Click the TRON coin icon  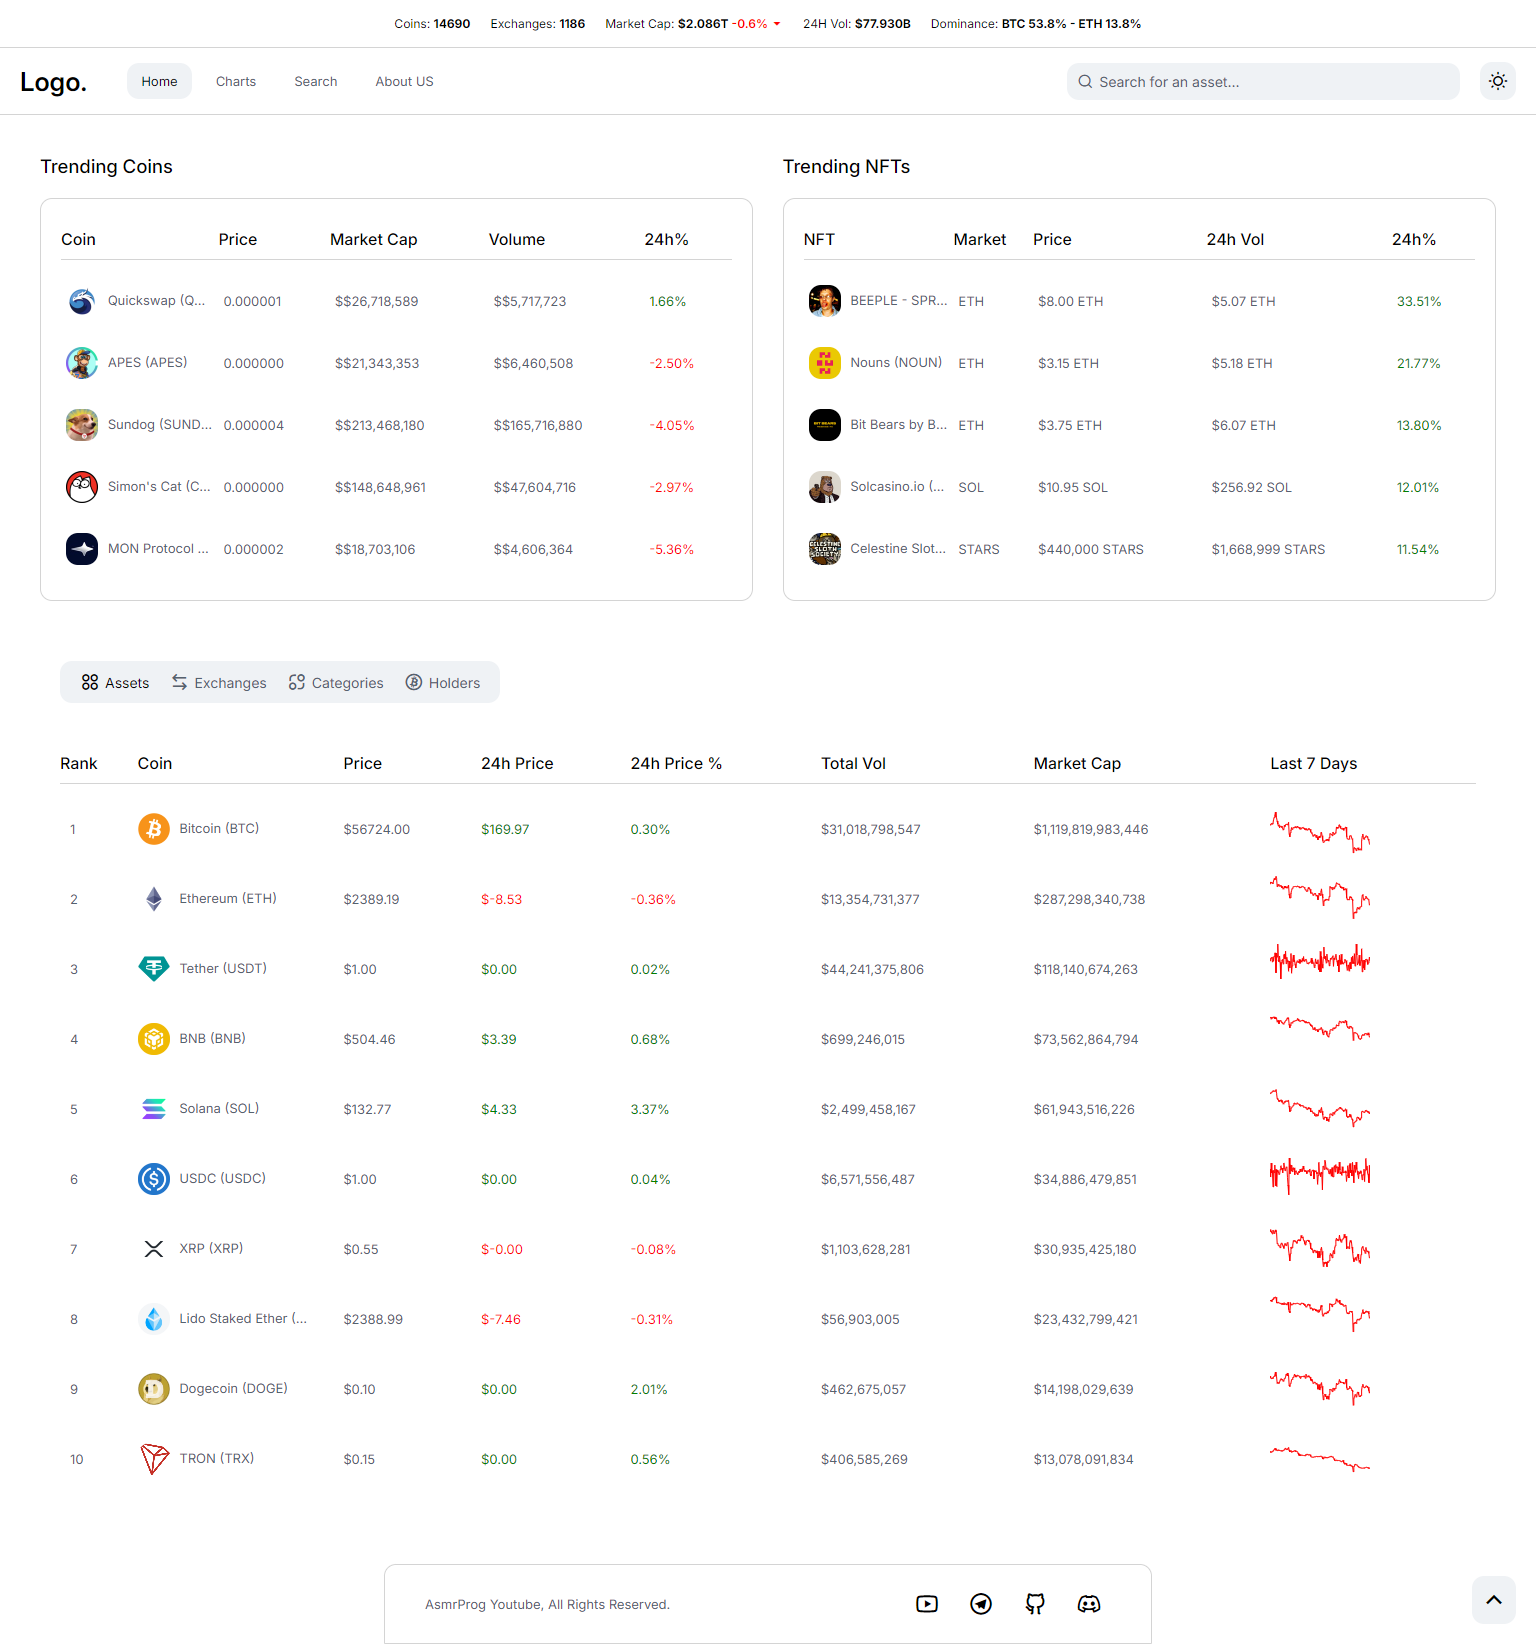click(154, 1459)
